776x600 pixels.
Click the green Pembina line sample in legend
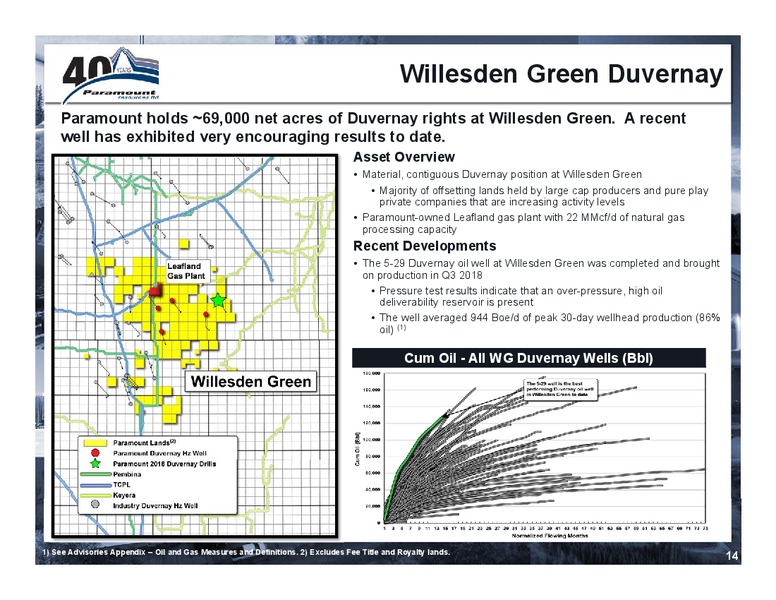(x=96, y=474)
